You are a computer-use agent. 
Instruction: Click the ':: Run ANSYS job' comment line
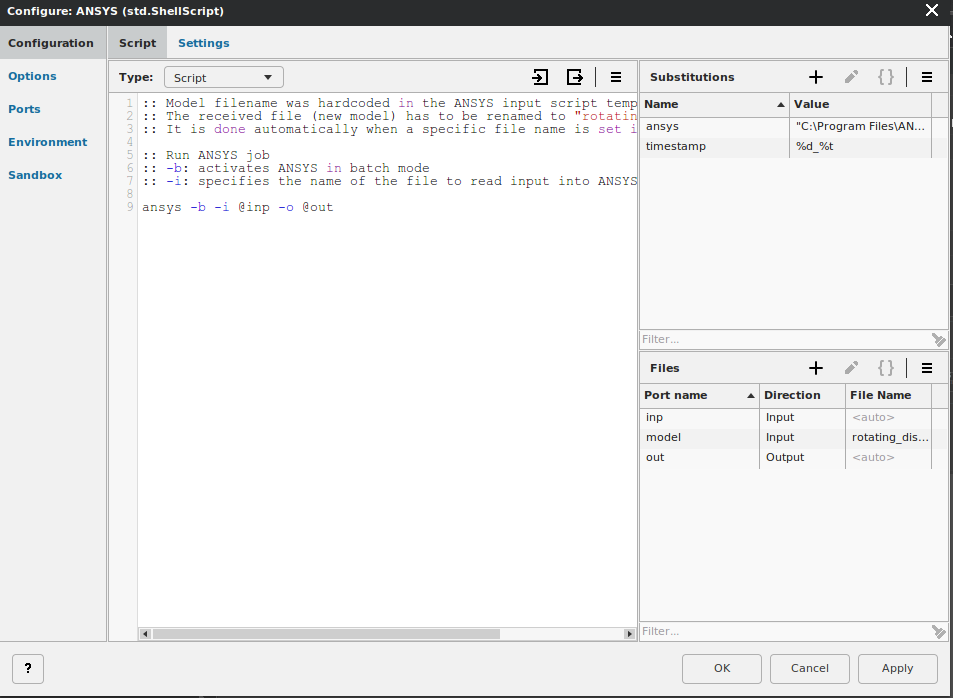pos(206,155)
